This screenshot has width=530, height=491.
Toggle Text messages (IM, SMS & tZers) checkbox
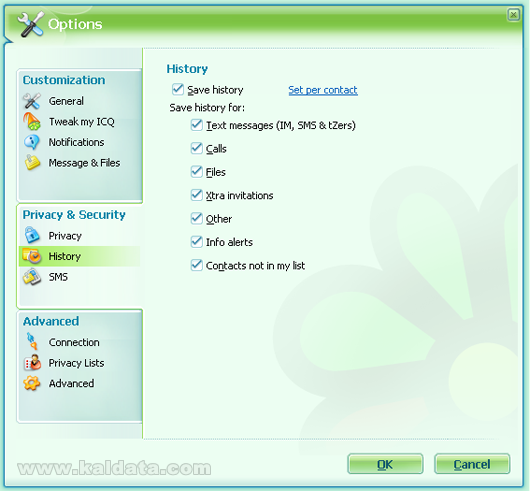(x=196, y=125)
